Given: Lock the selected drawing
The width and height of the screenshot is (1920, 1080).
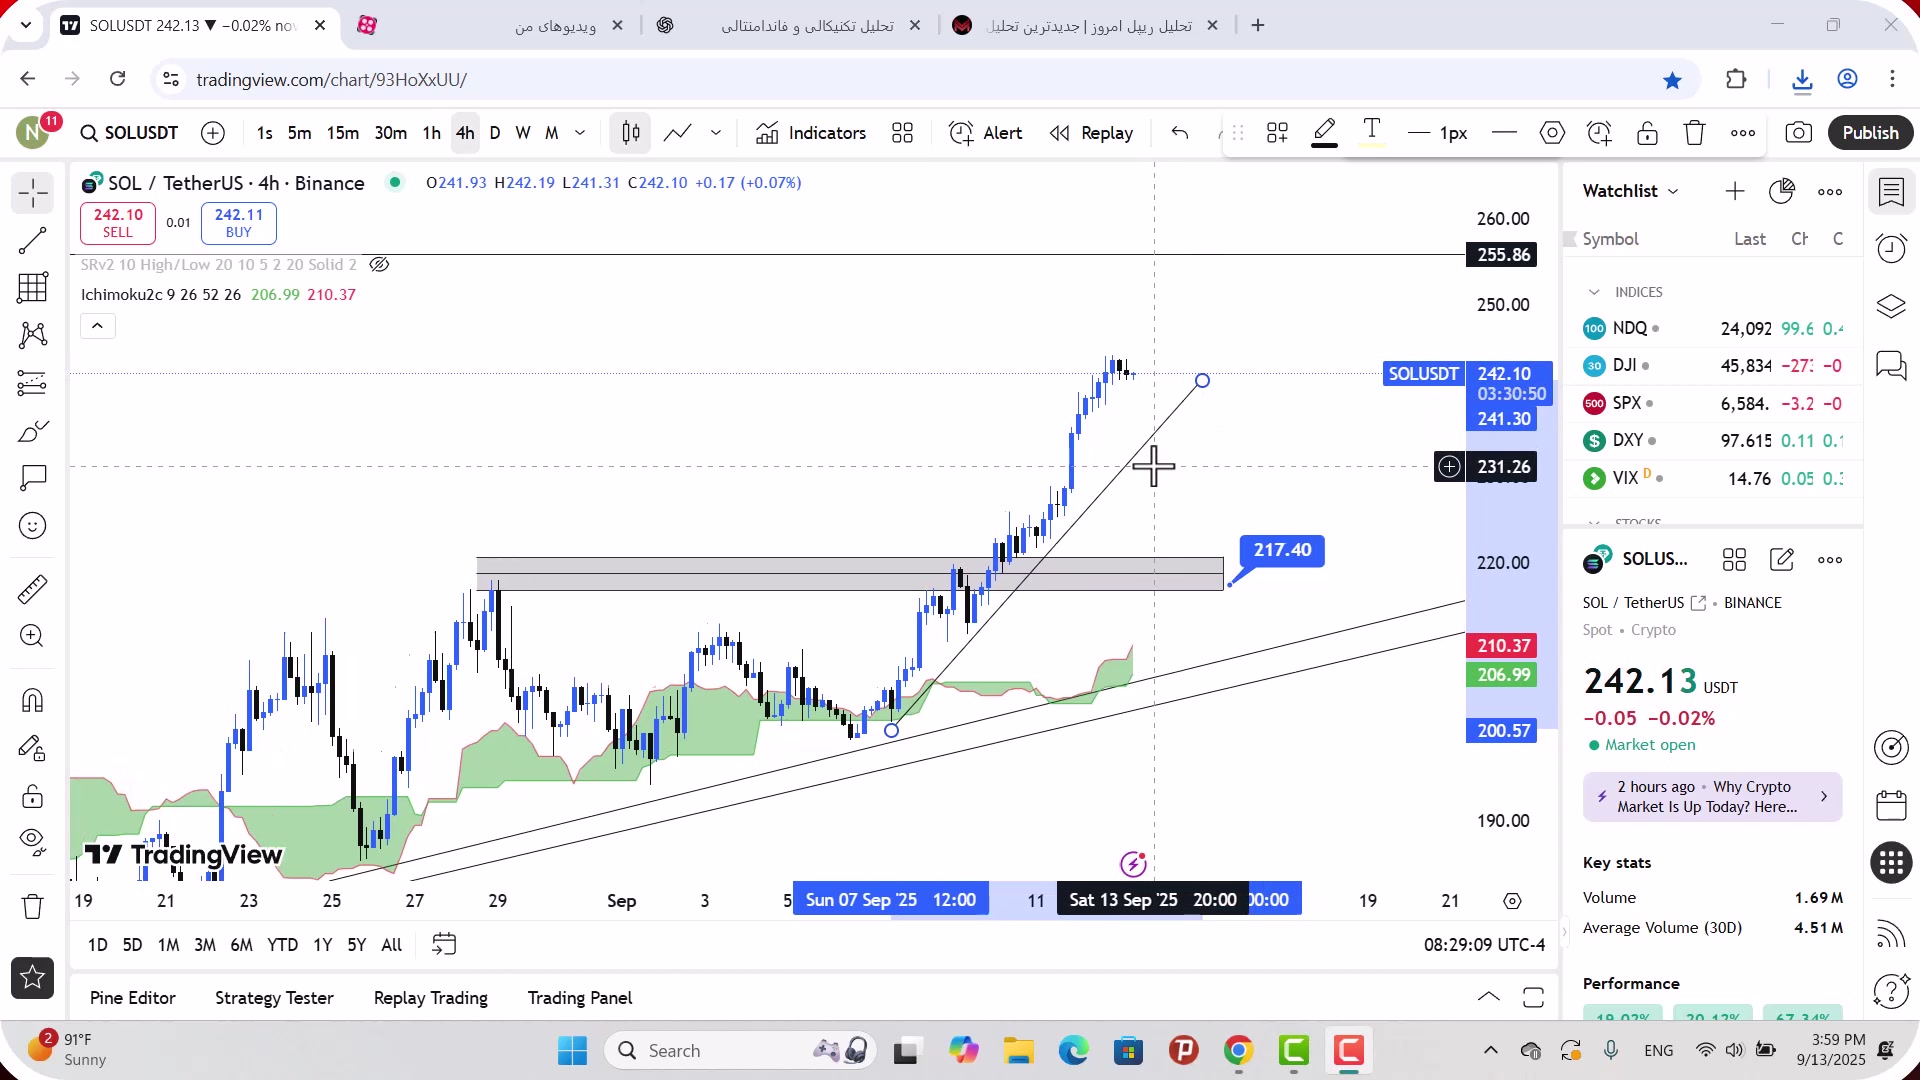Looking at the screenshot, I should (x=1647, y=132).
